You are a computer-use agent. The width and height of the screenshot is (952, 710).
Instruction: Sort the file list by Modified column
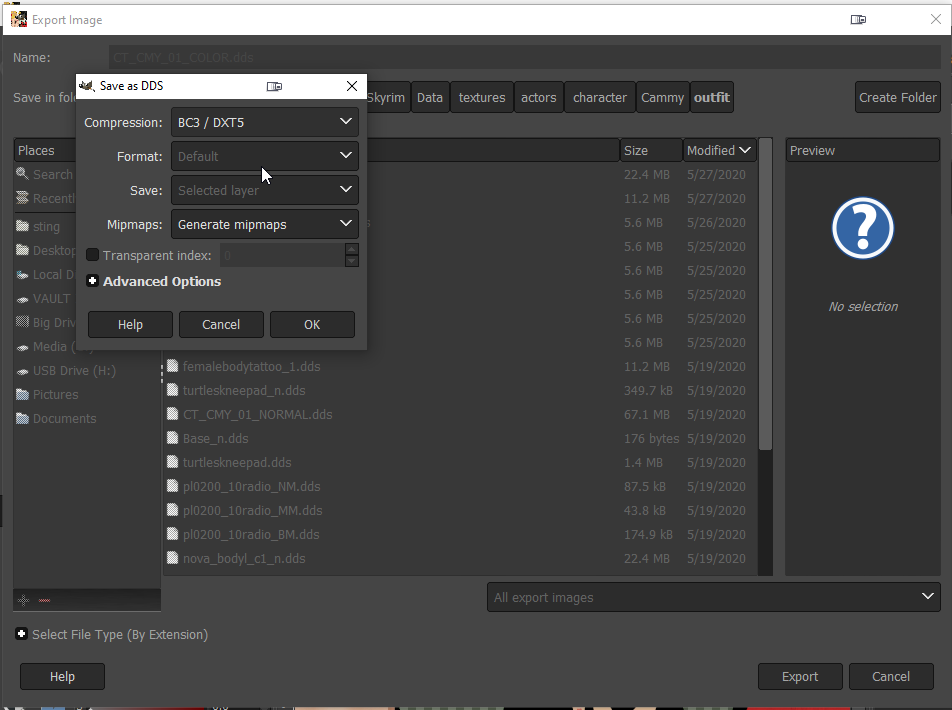(719, 150)
